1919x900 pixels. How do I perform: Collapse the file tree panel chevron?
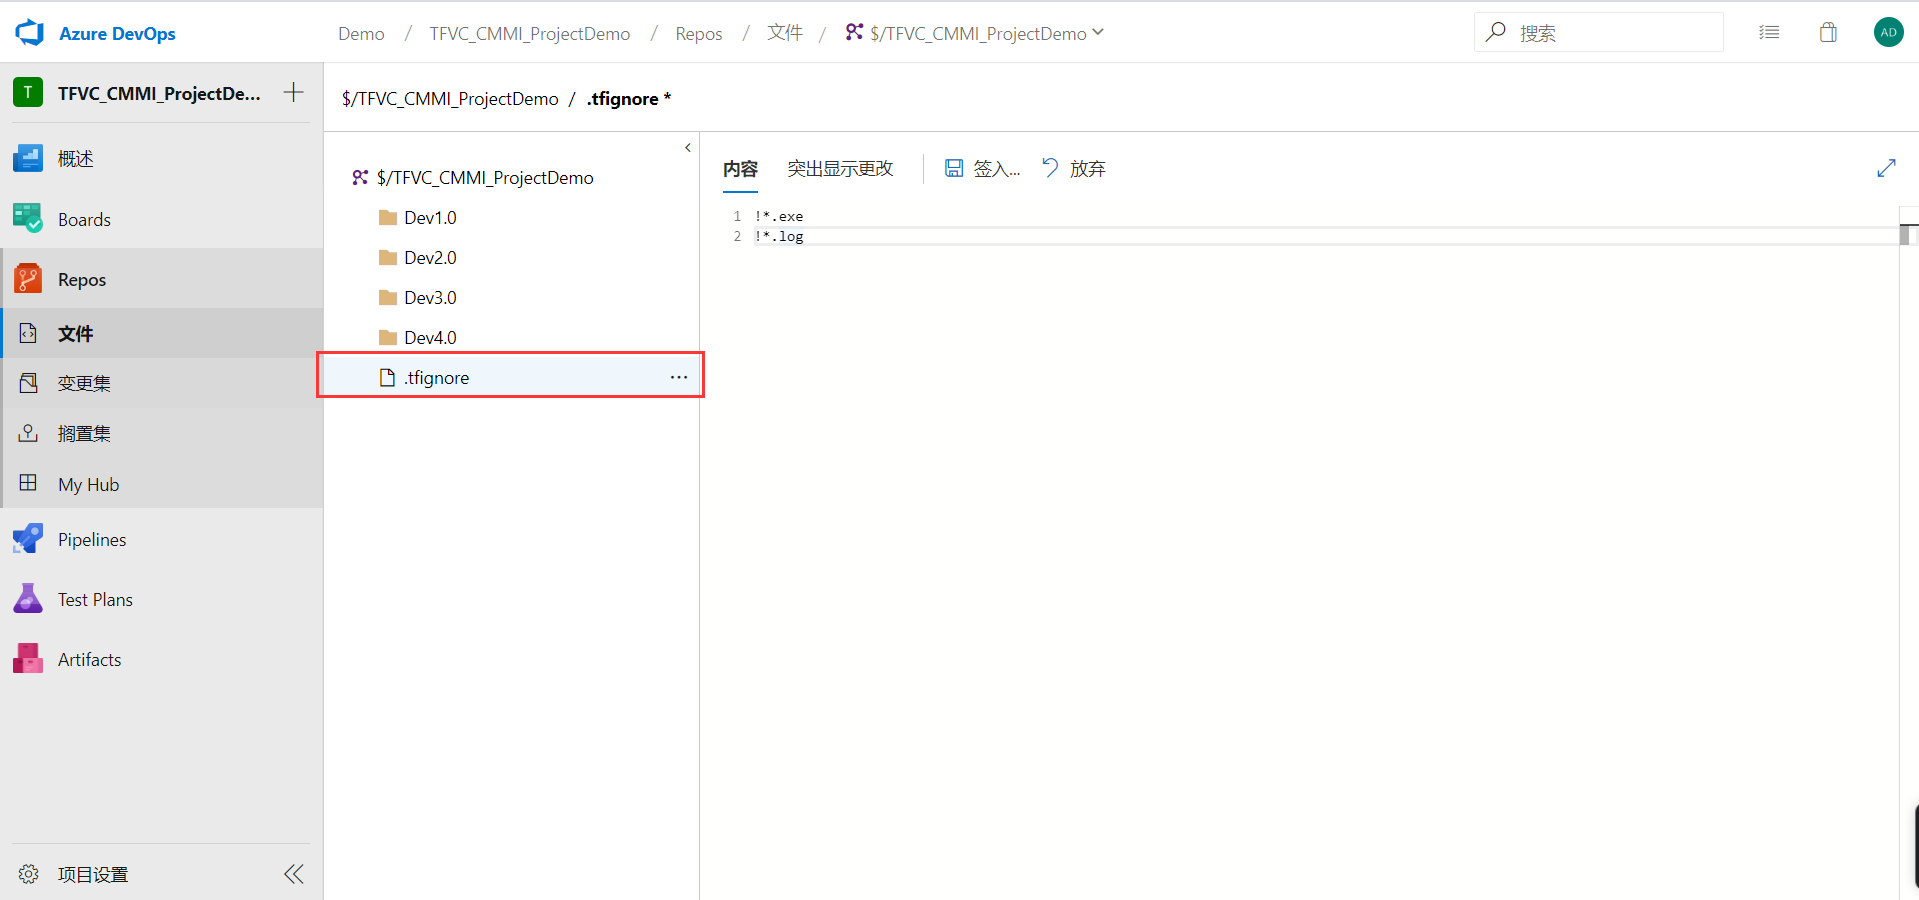(x=688, y=148)
